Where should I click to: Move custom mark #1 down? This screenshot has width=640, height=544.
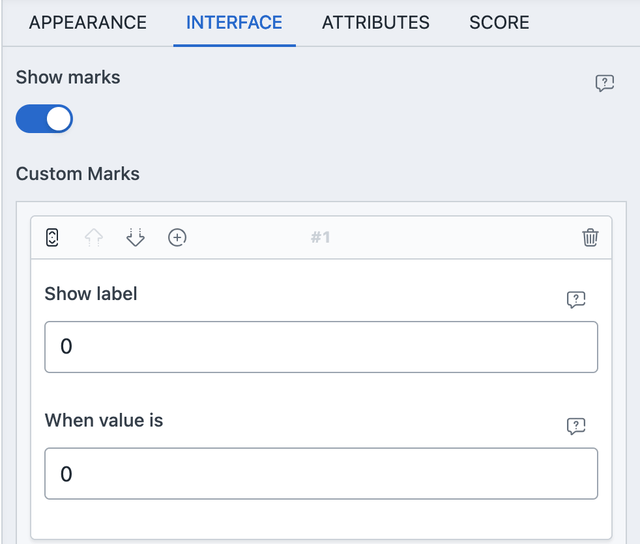click(136, 238)
